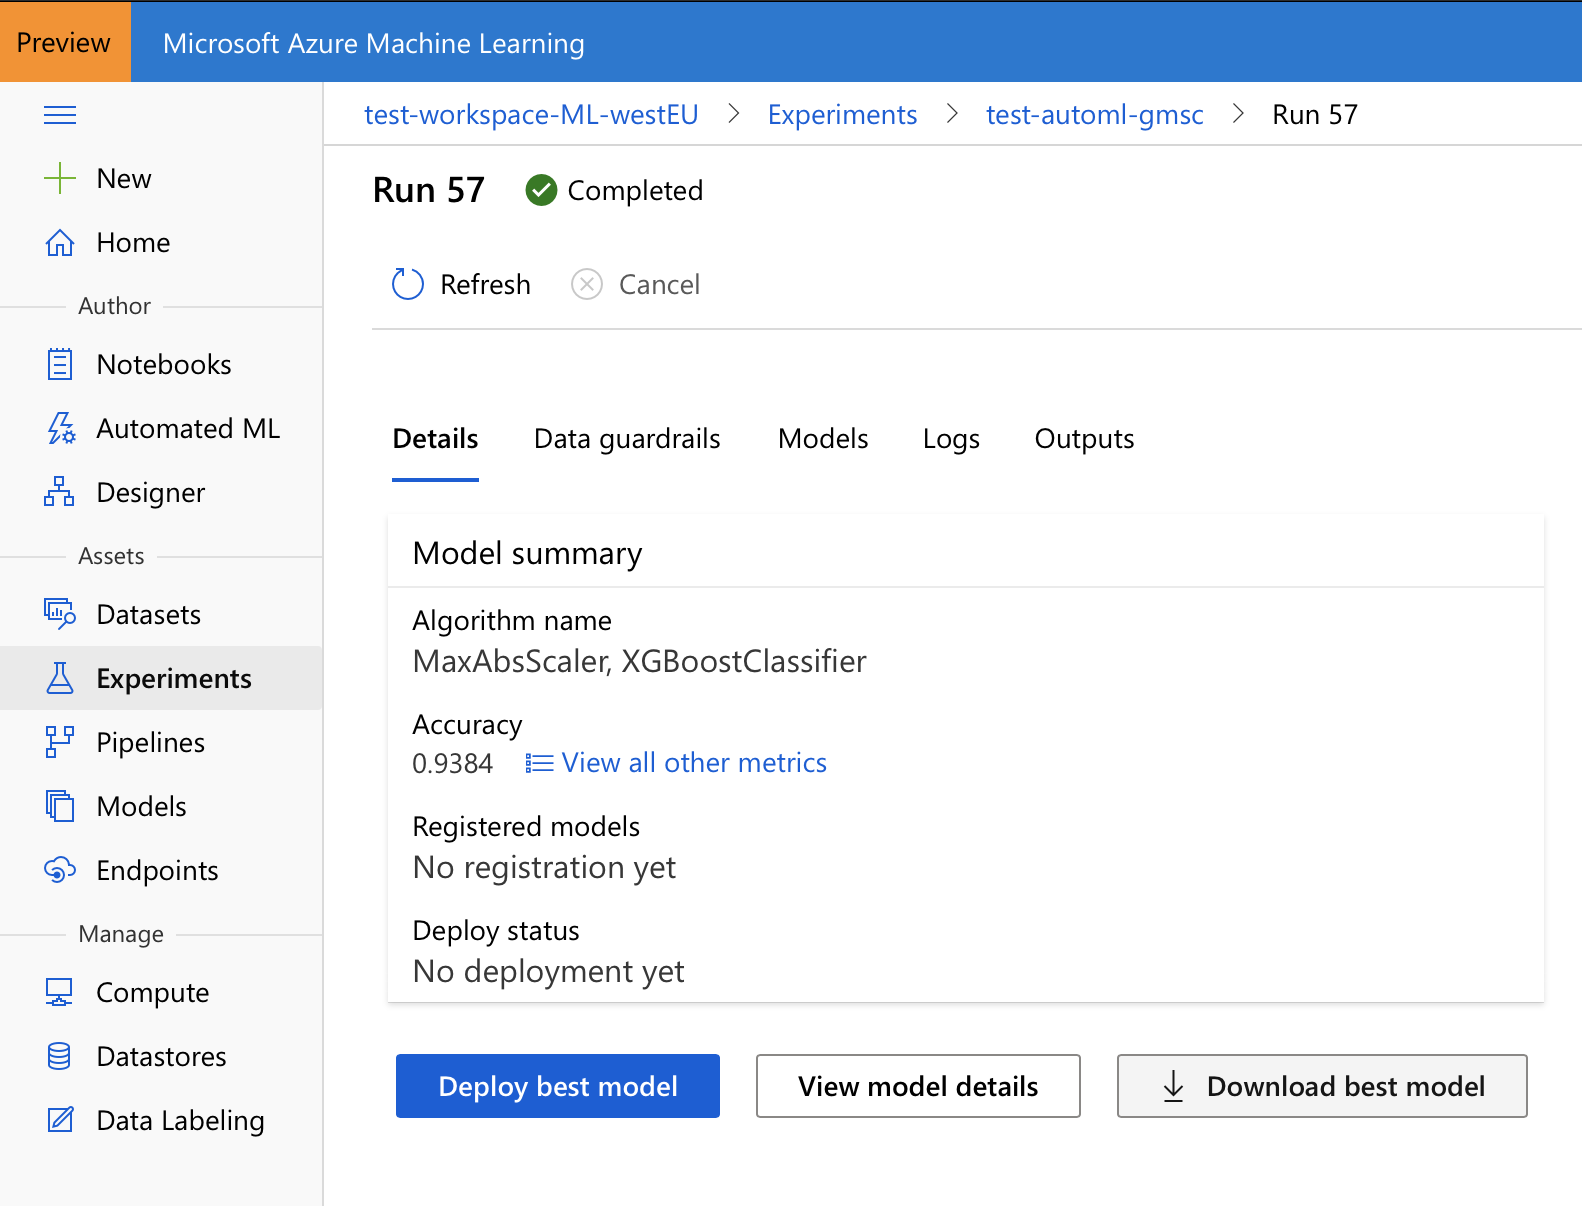Click the green plus New icon
Viewport: 1582px width, 1206px height.
pos(60,178)
